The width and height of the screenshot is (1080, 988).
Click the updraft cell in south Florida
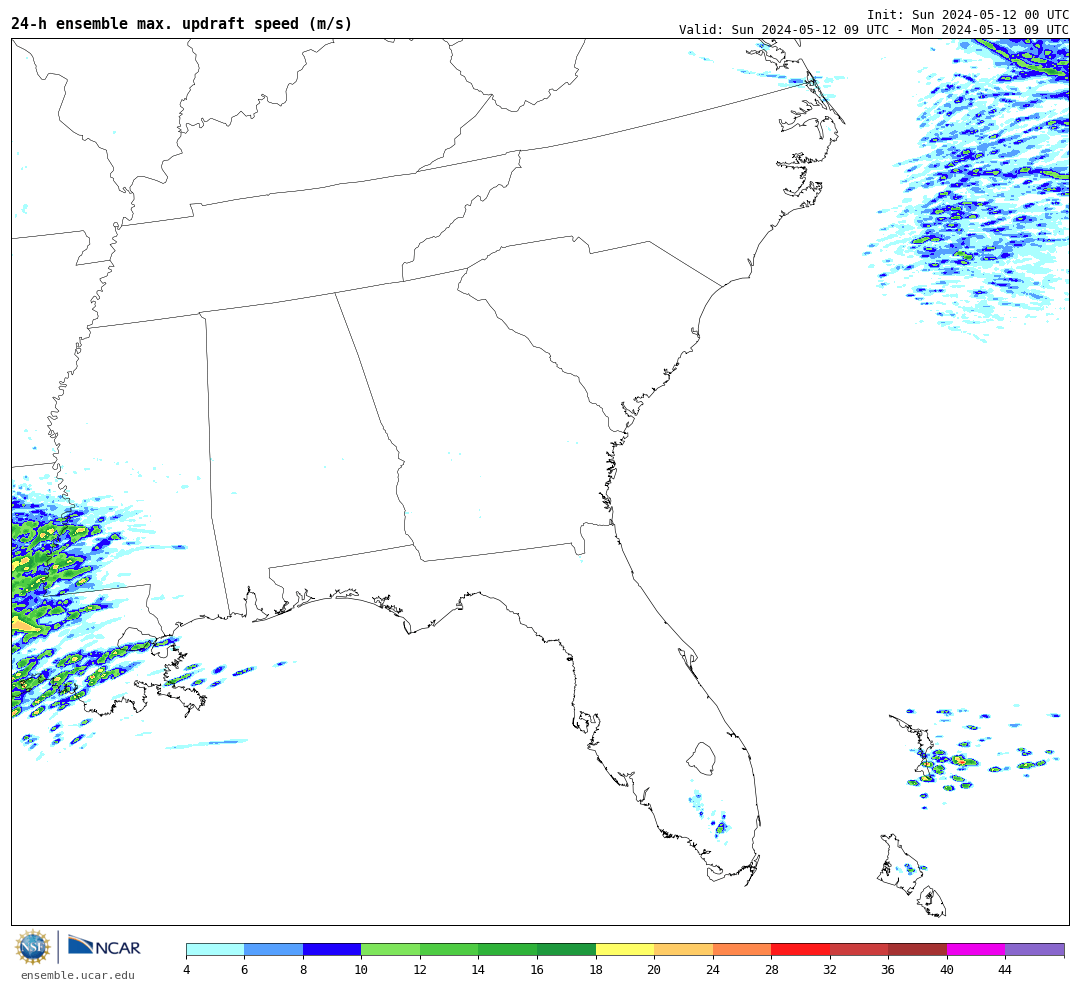pyautogui.click(x=721, y=827)
